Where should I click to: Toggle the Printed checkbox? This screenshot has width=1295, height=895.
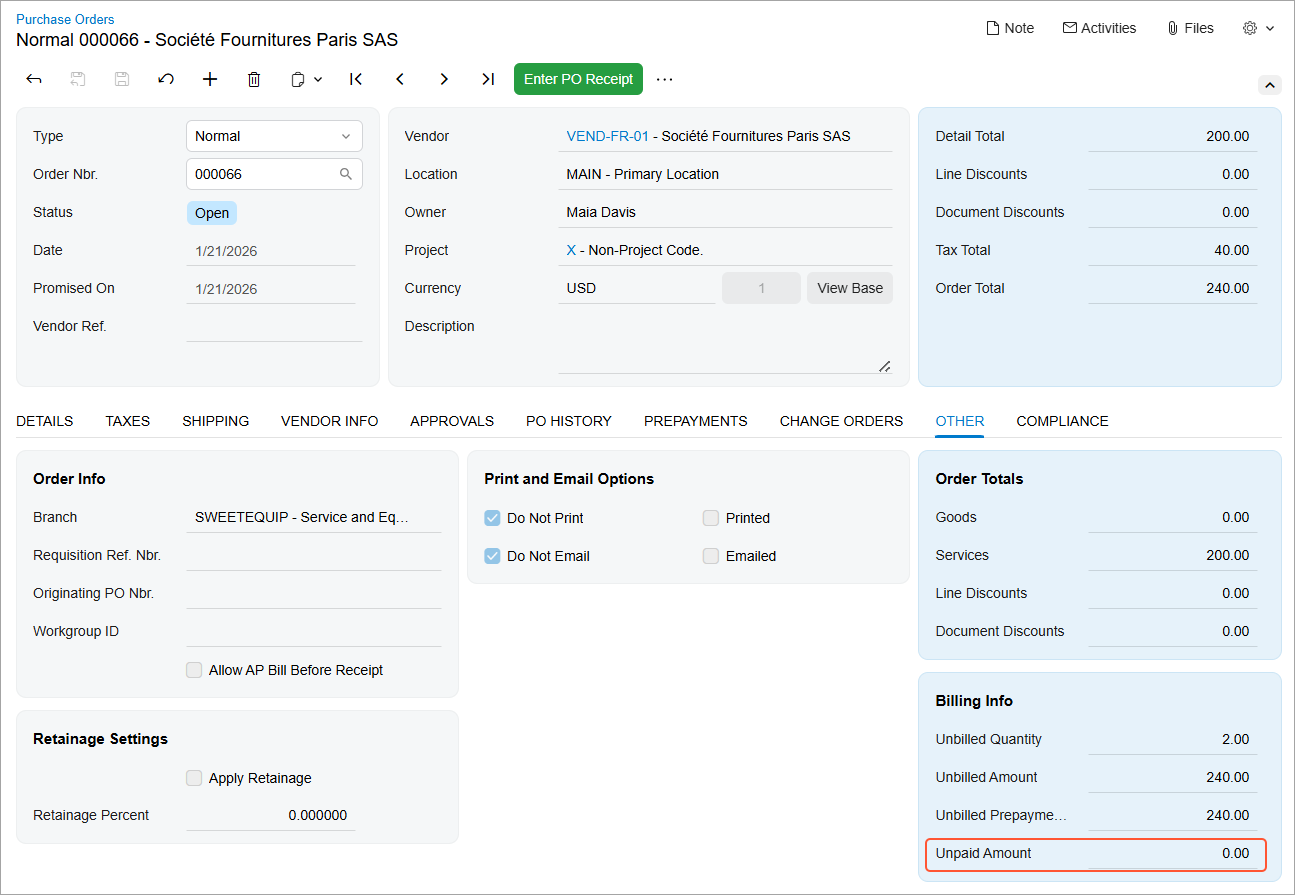[711, 518]
